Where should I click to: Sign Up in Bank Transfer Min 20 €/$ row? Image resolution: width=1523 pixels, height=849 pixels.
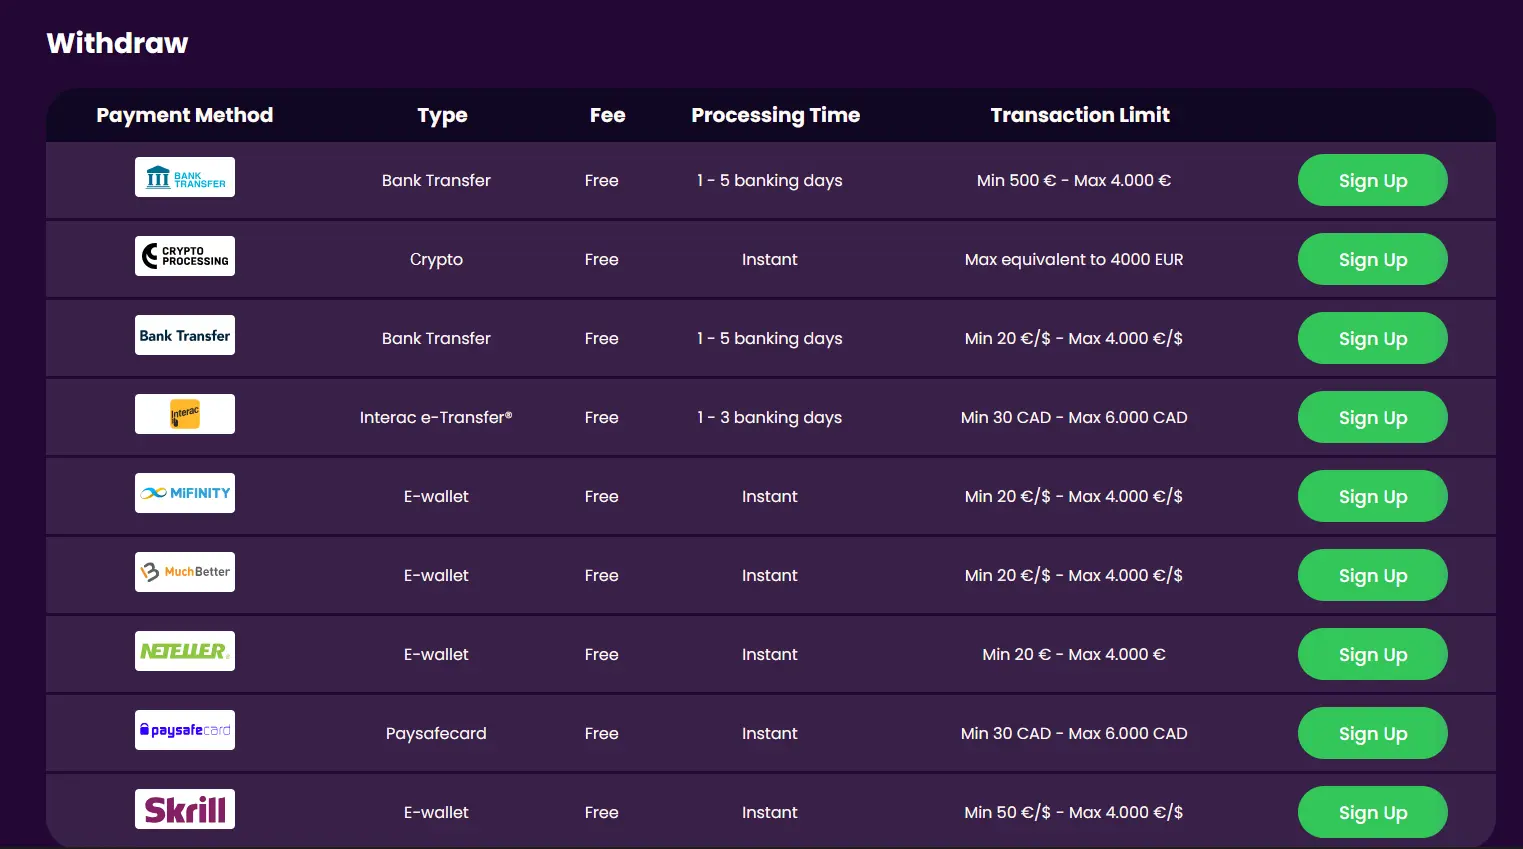click(1372, 338)
